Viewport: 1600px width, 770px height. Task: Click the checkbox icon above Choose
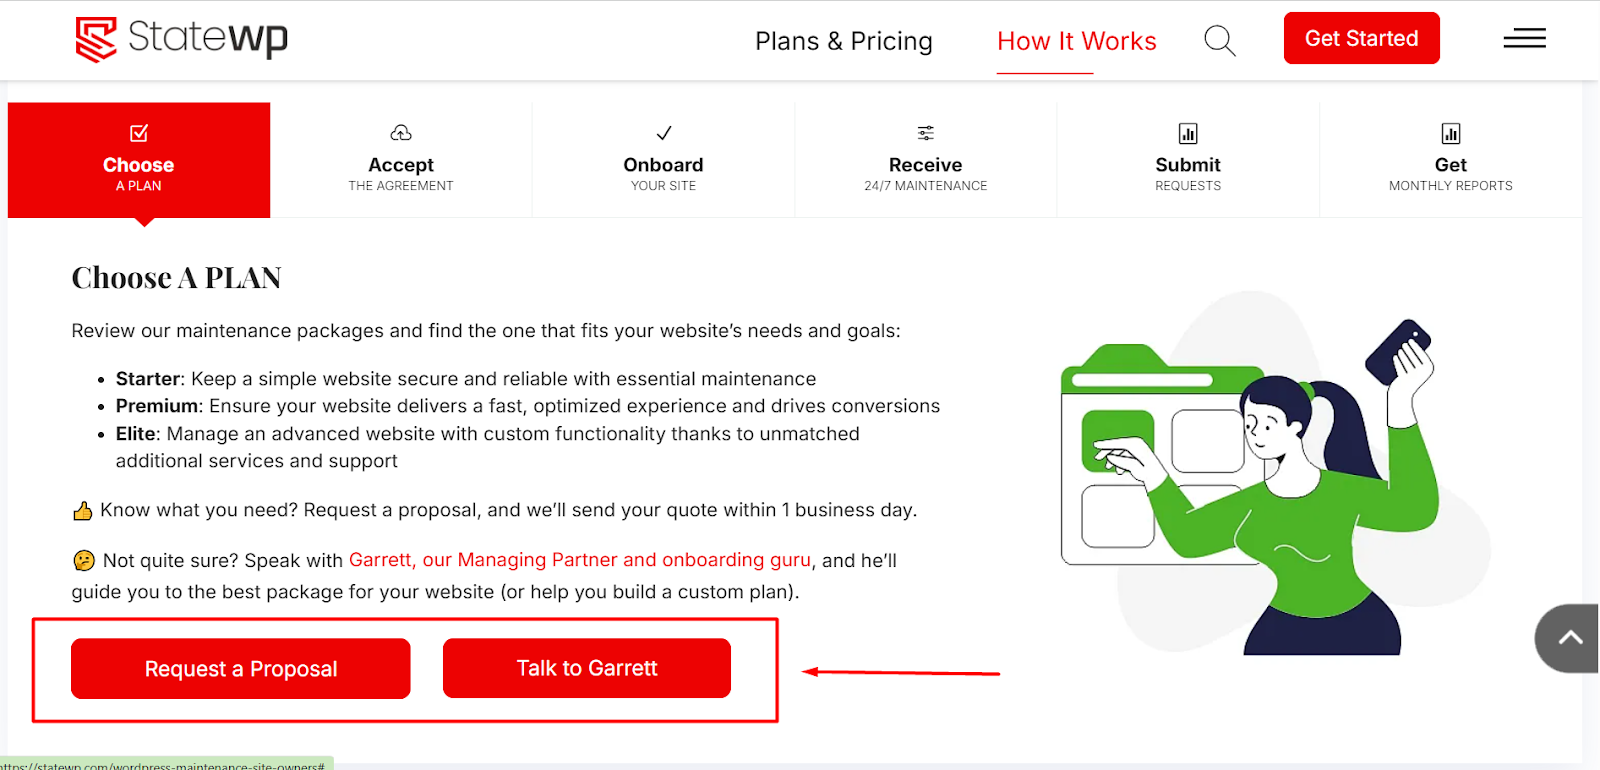pos(139,133)
